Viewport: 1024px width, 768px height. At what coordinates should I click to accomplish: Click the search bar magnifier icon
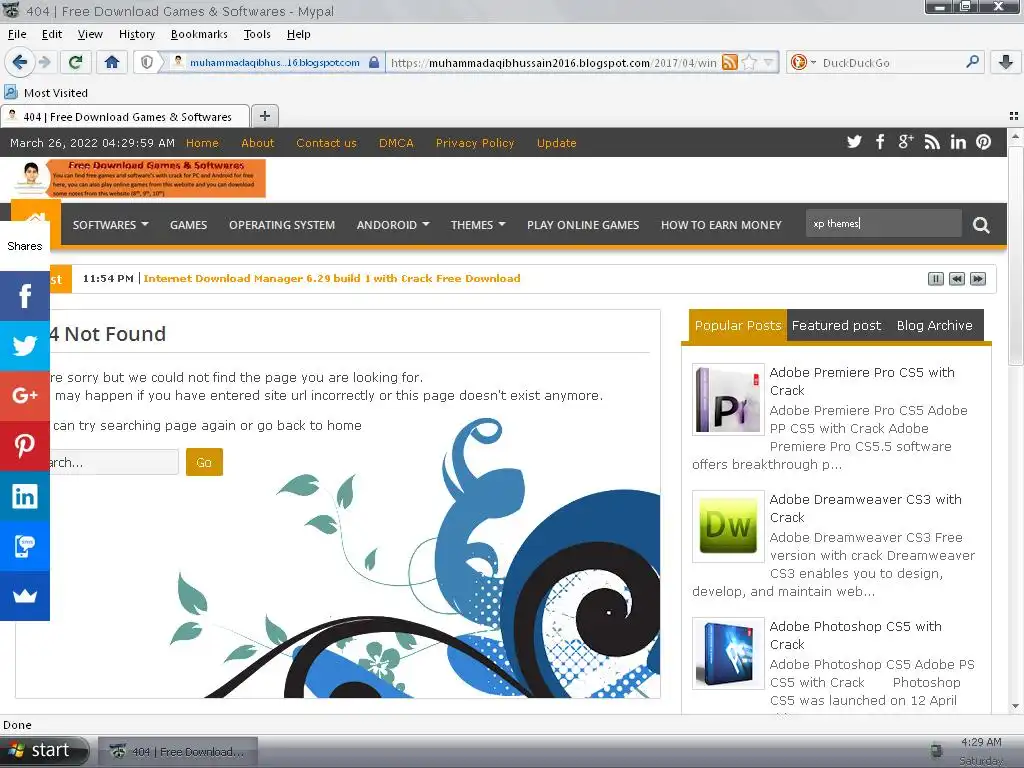click(972, 61)
